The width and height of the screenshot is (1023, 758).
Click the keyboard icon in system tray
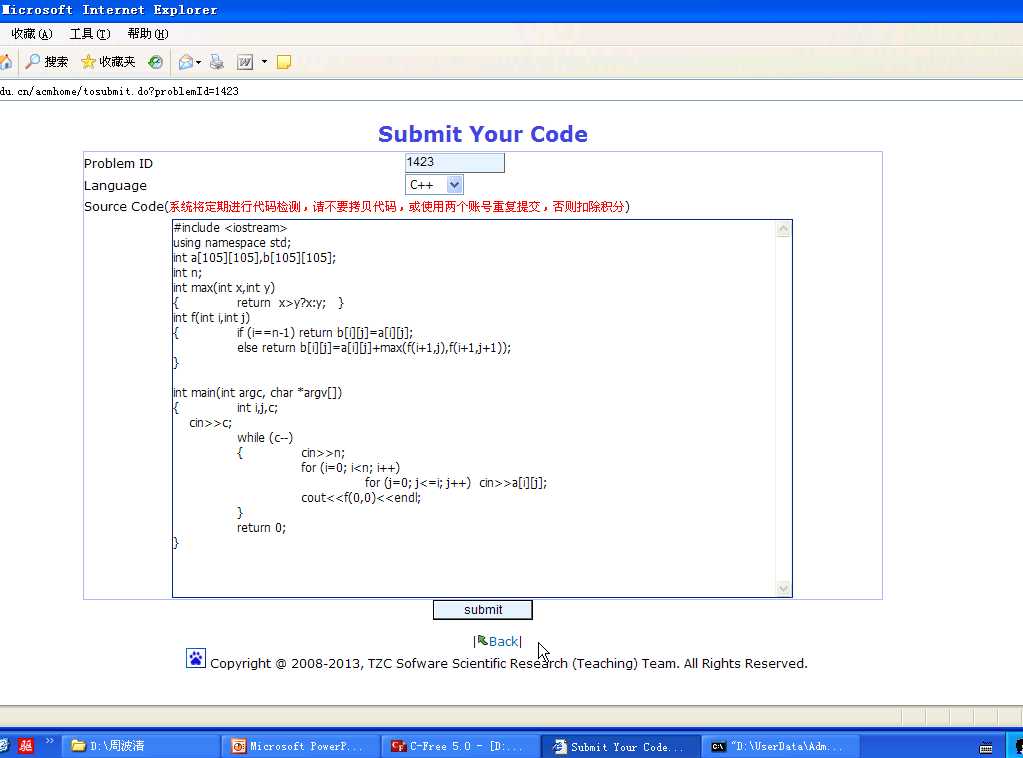tap(986, 748)
